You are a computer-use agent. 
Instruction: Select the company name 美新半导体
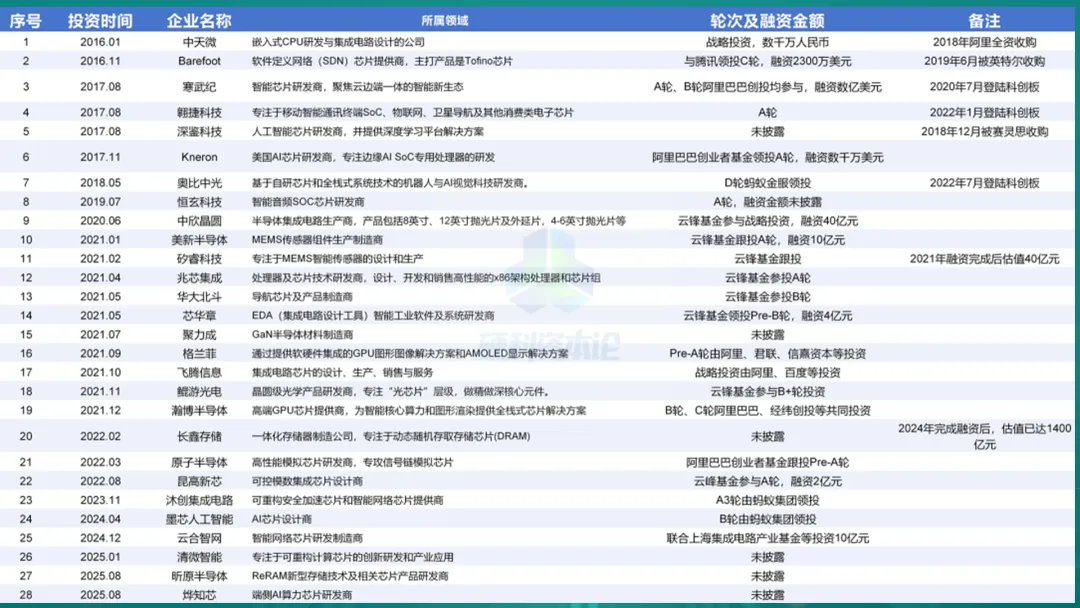pyautogui.click(x=199, y=240)
